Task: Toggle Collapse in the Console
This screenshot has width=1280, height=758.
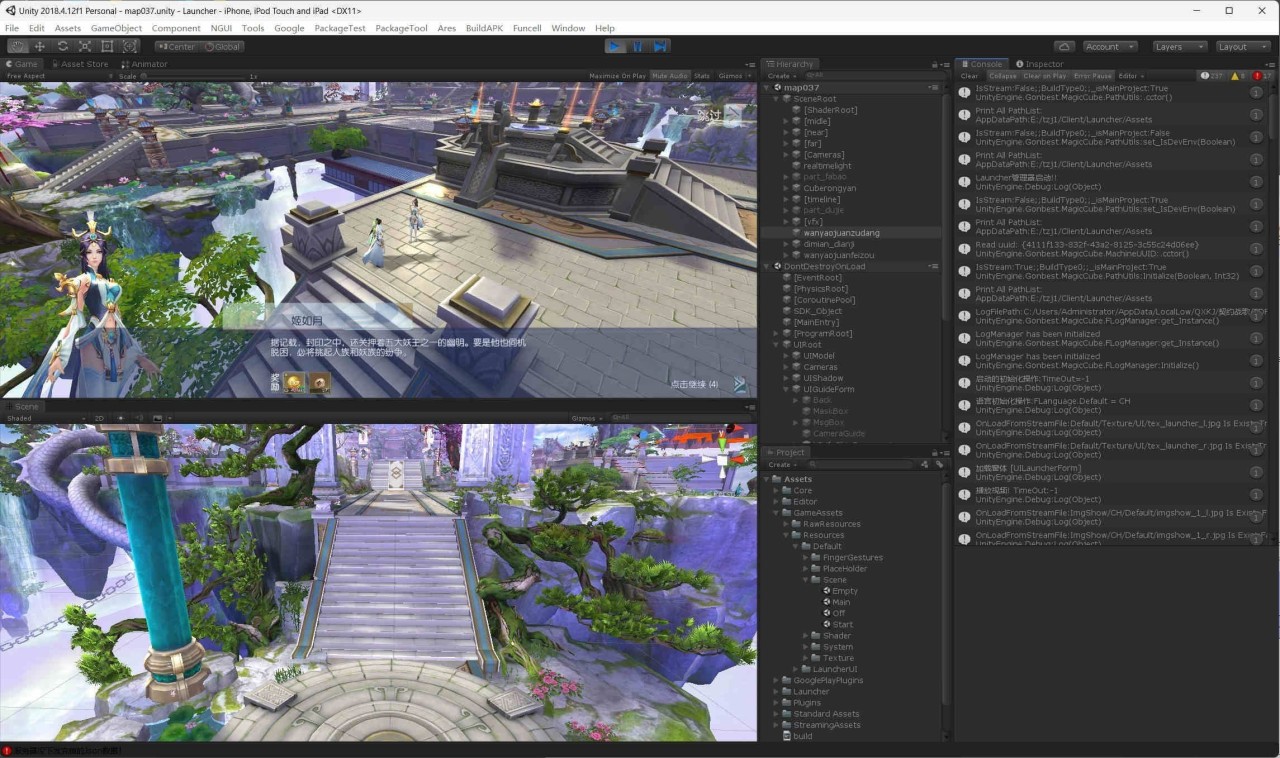Action: point(1002,76)
